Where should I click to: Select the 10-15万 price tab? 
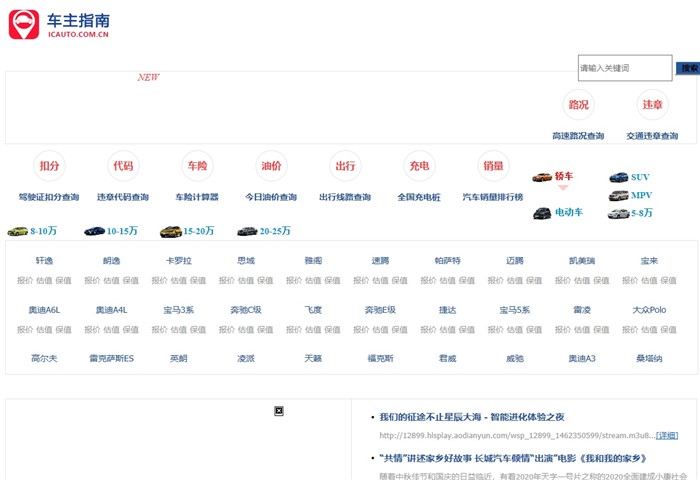point(122,231)
